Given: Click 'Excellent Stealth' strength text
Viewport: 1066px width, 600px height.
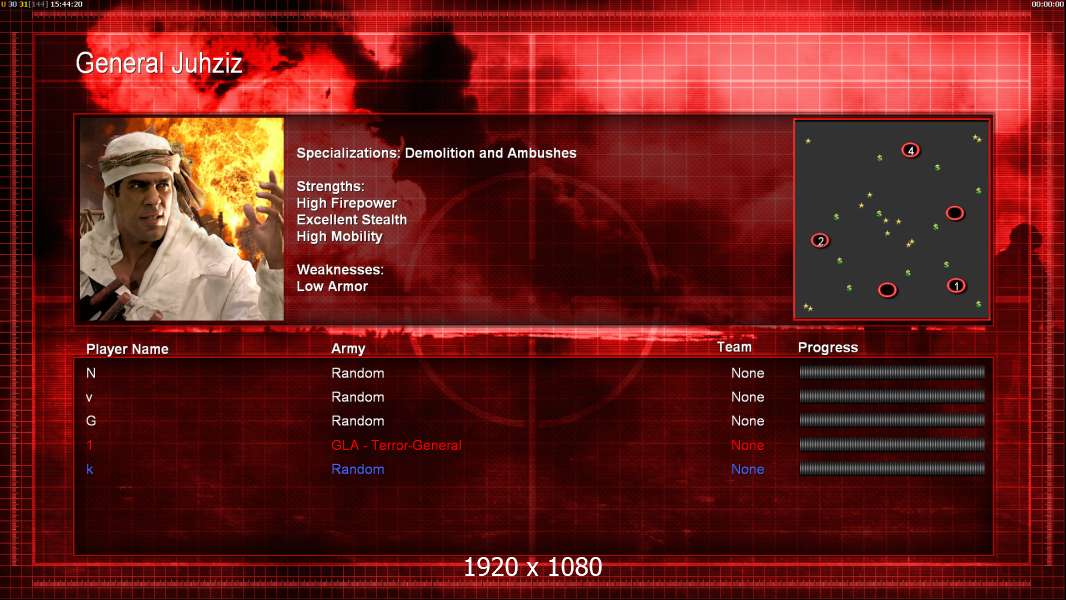Looking at the screenshot, I should coord(351,219).
